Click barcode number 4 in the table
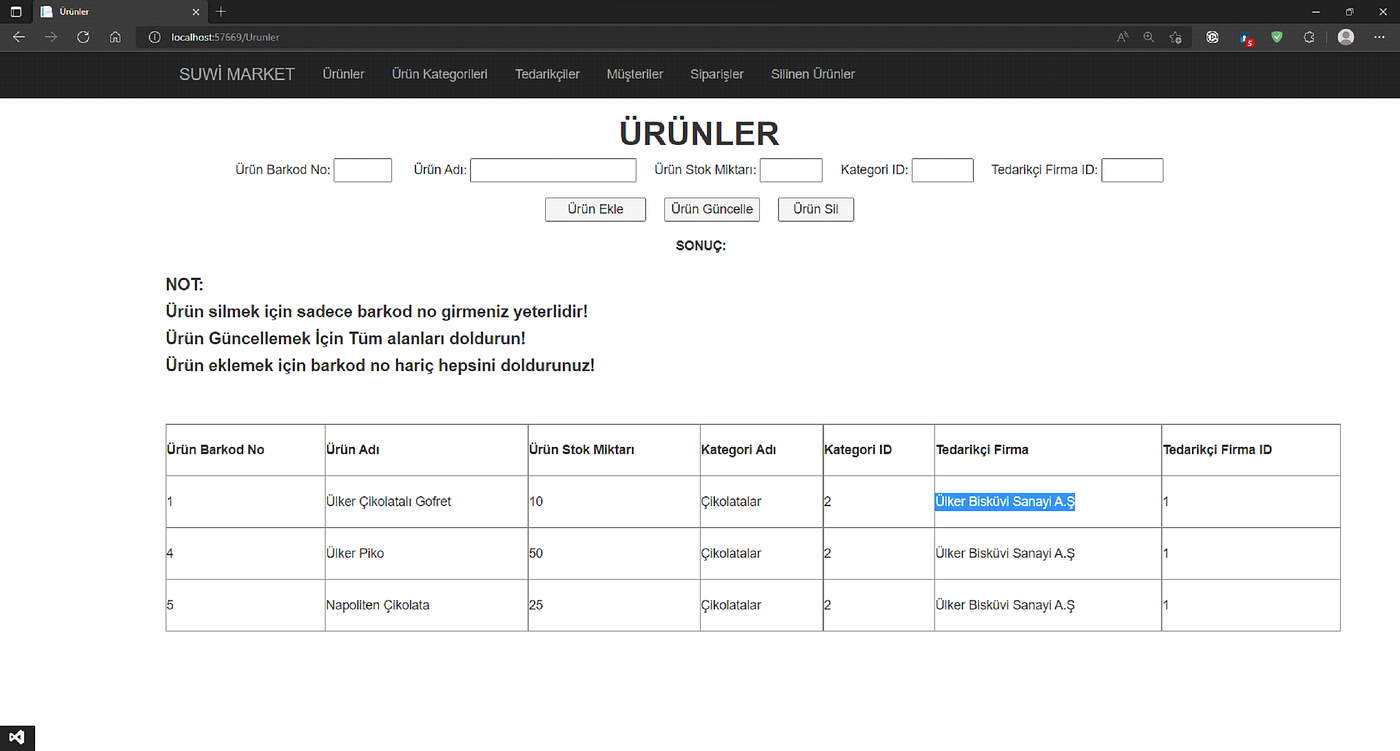1400x751 pixels. [x=170, y=553]
